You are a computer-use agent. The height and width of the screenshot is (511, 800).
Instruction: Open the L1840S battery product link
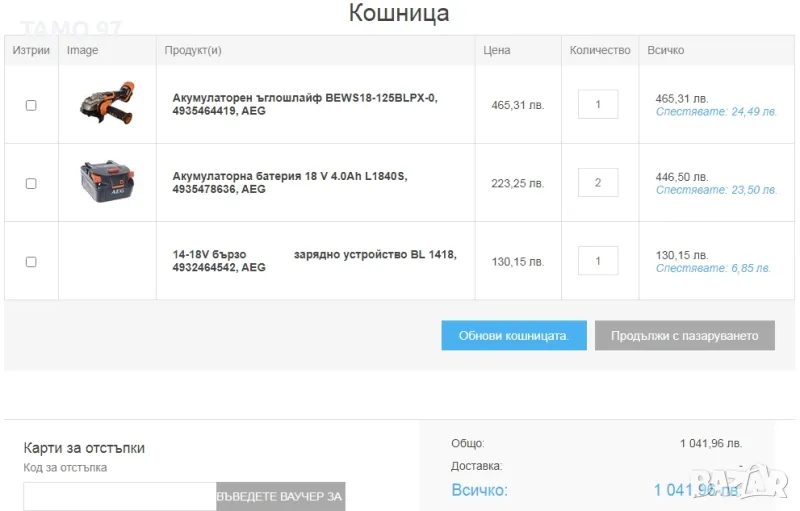tap(289, 182)
